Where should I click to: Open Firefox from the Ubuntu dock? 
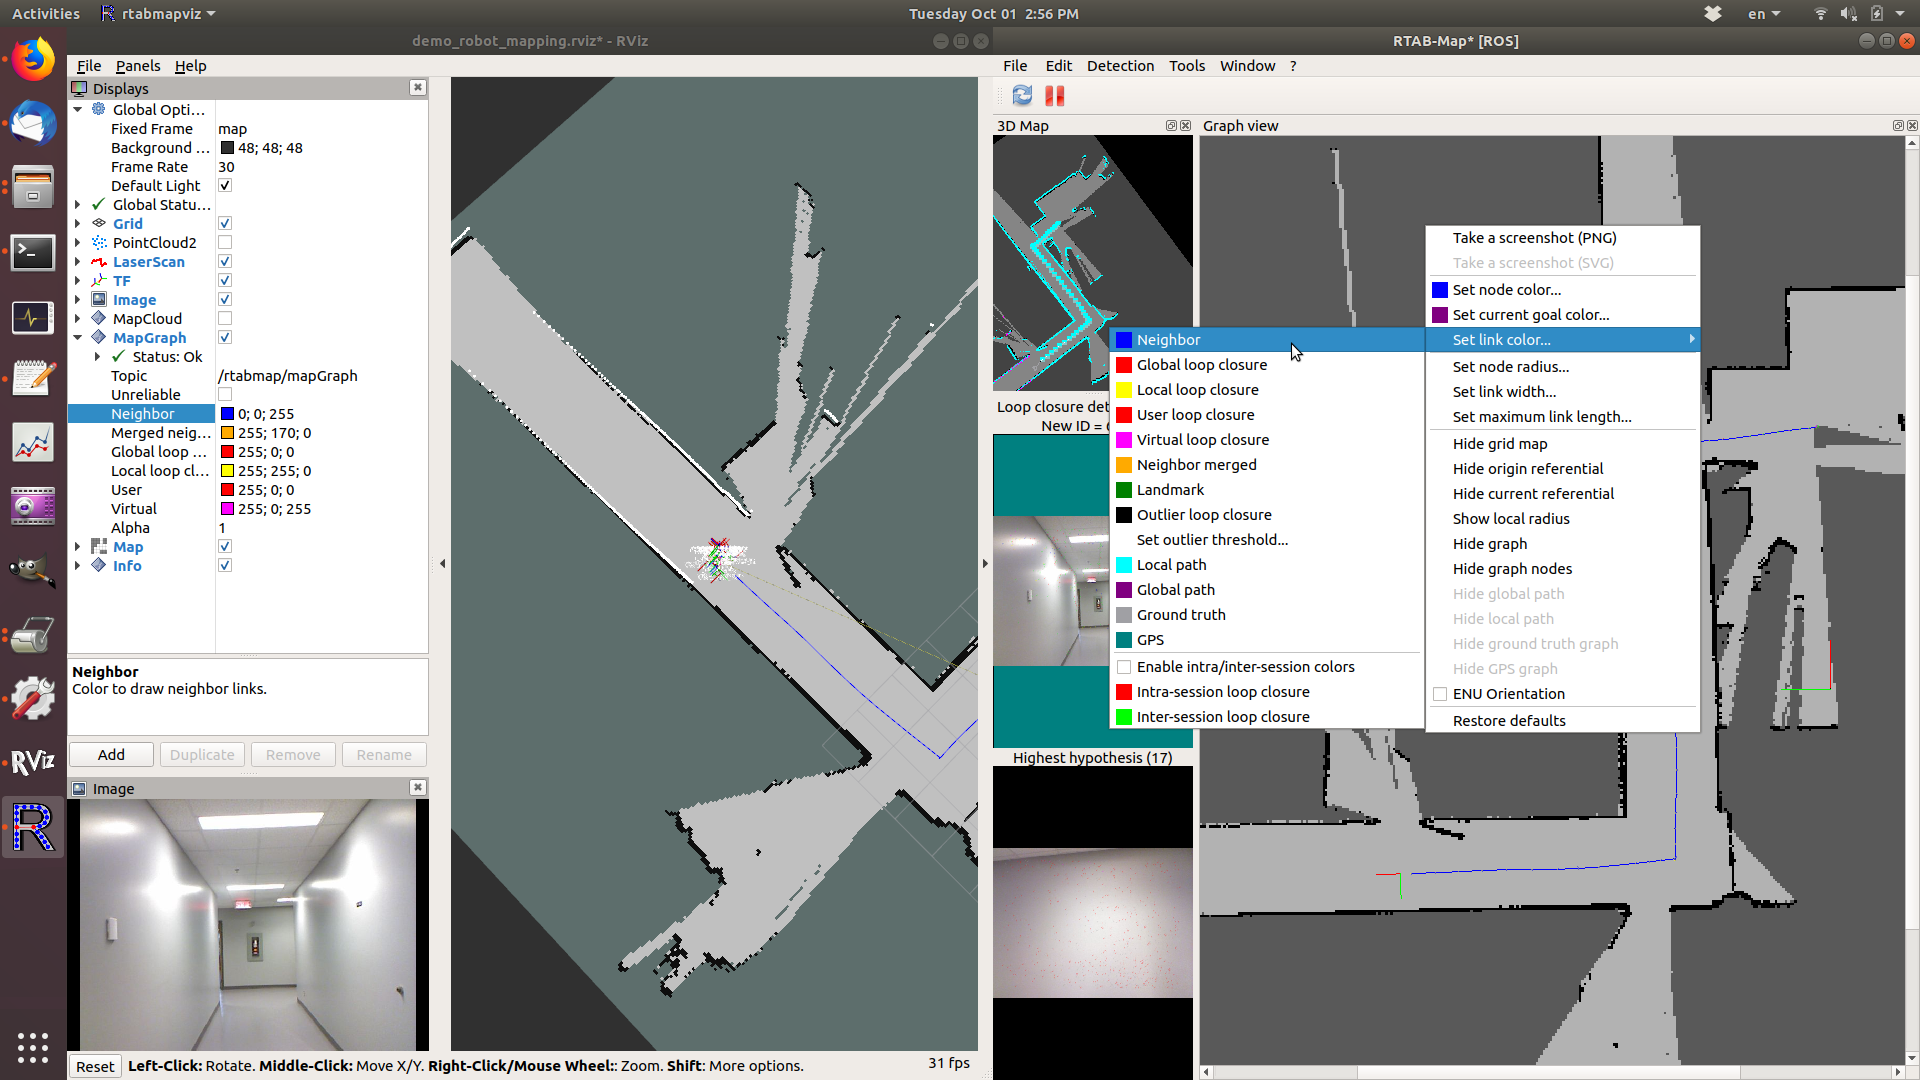tap(32, 60)
